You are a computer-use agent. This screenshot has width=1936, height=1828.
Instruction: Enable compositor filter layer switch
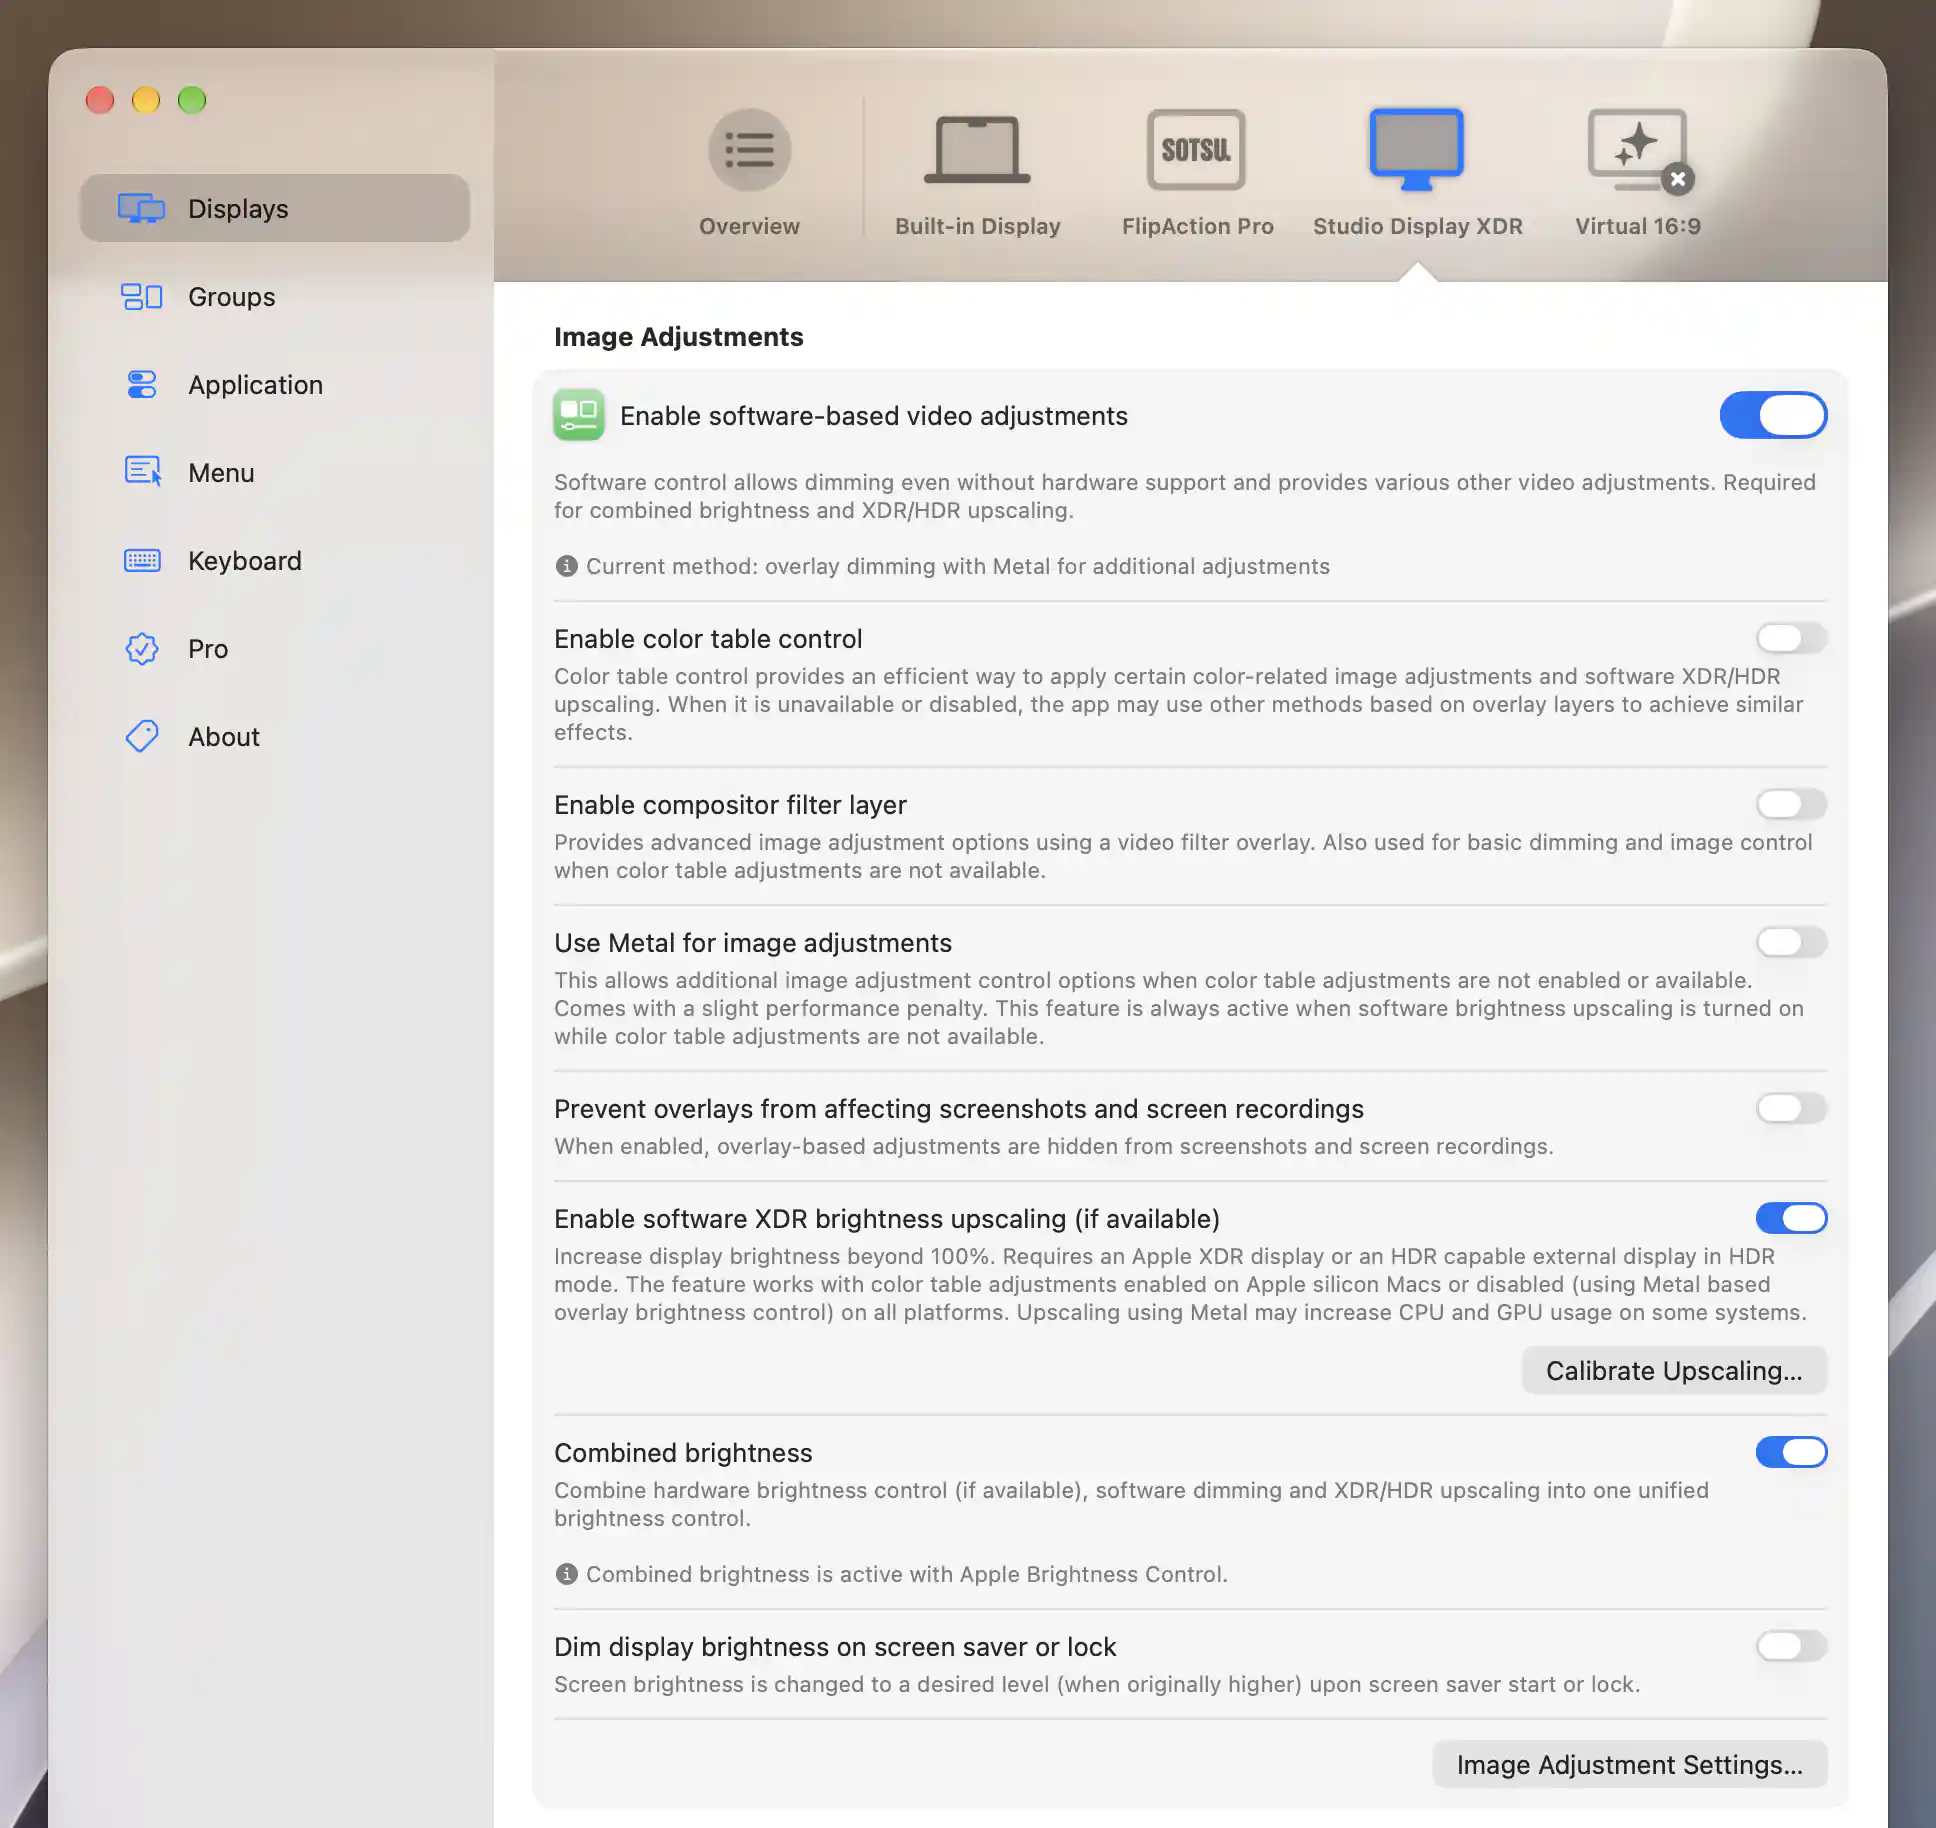click(1791, 804)
